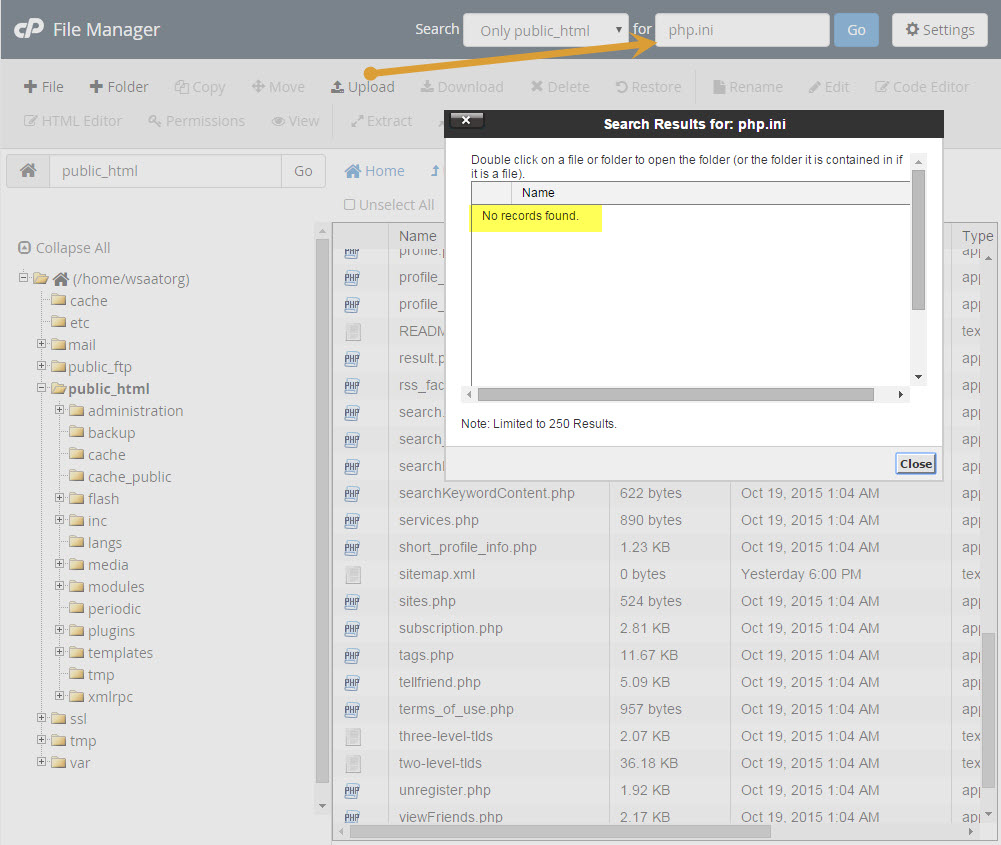Collapse the public_html folder node

[x=42, y=388]
